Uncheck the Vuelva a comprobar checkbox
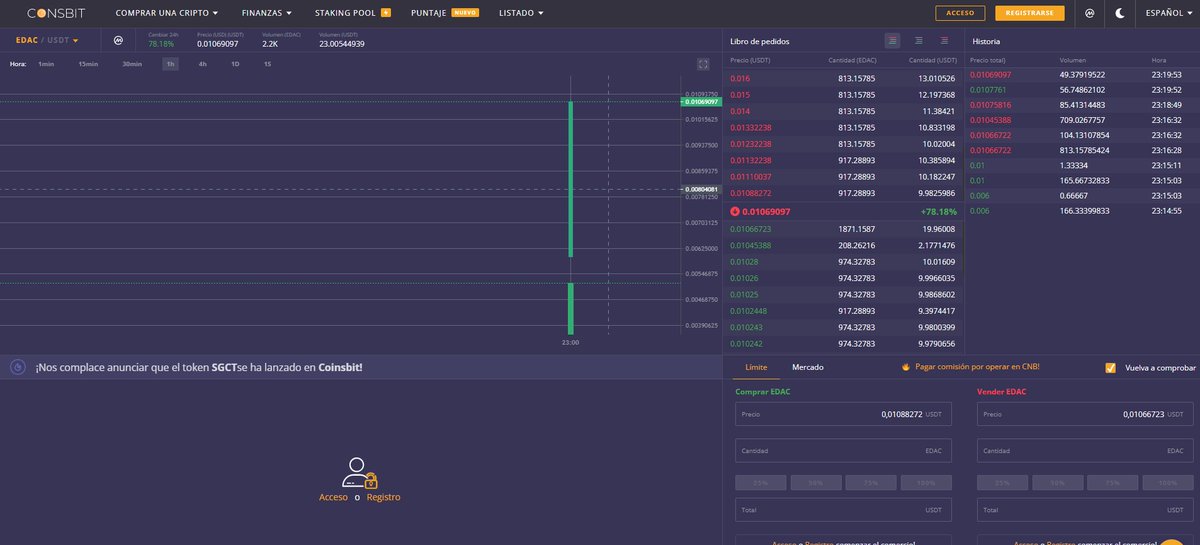Screen dimensions: 1200x545 click(1110, 368)
